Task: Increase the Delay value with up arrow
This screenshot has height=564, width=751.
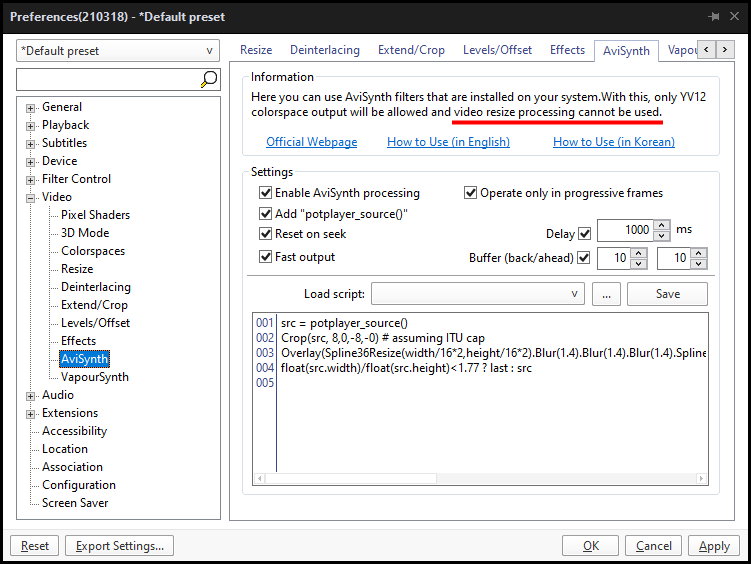Action: (661, 225)
